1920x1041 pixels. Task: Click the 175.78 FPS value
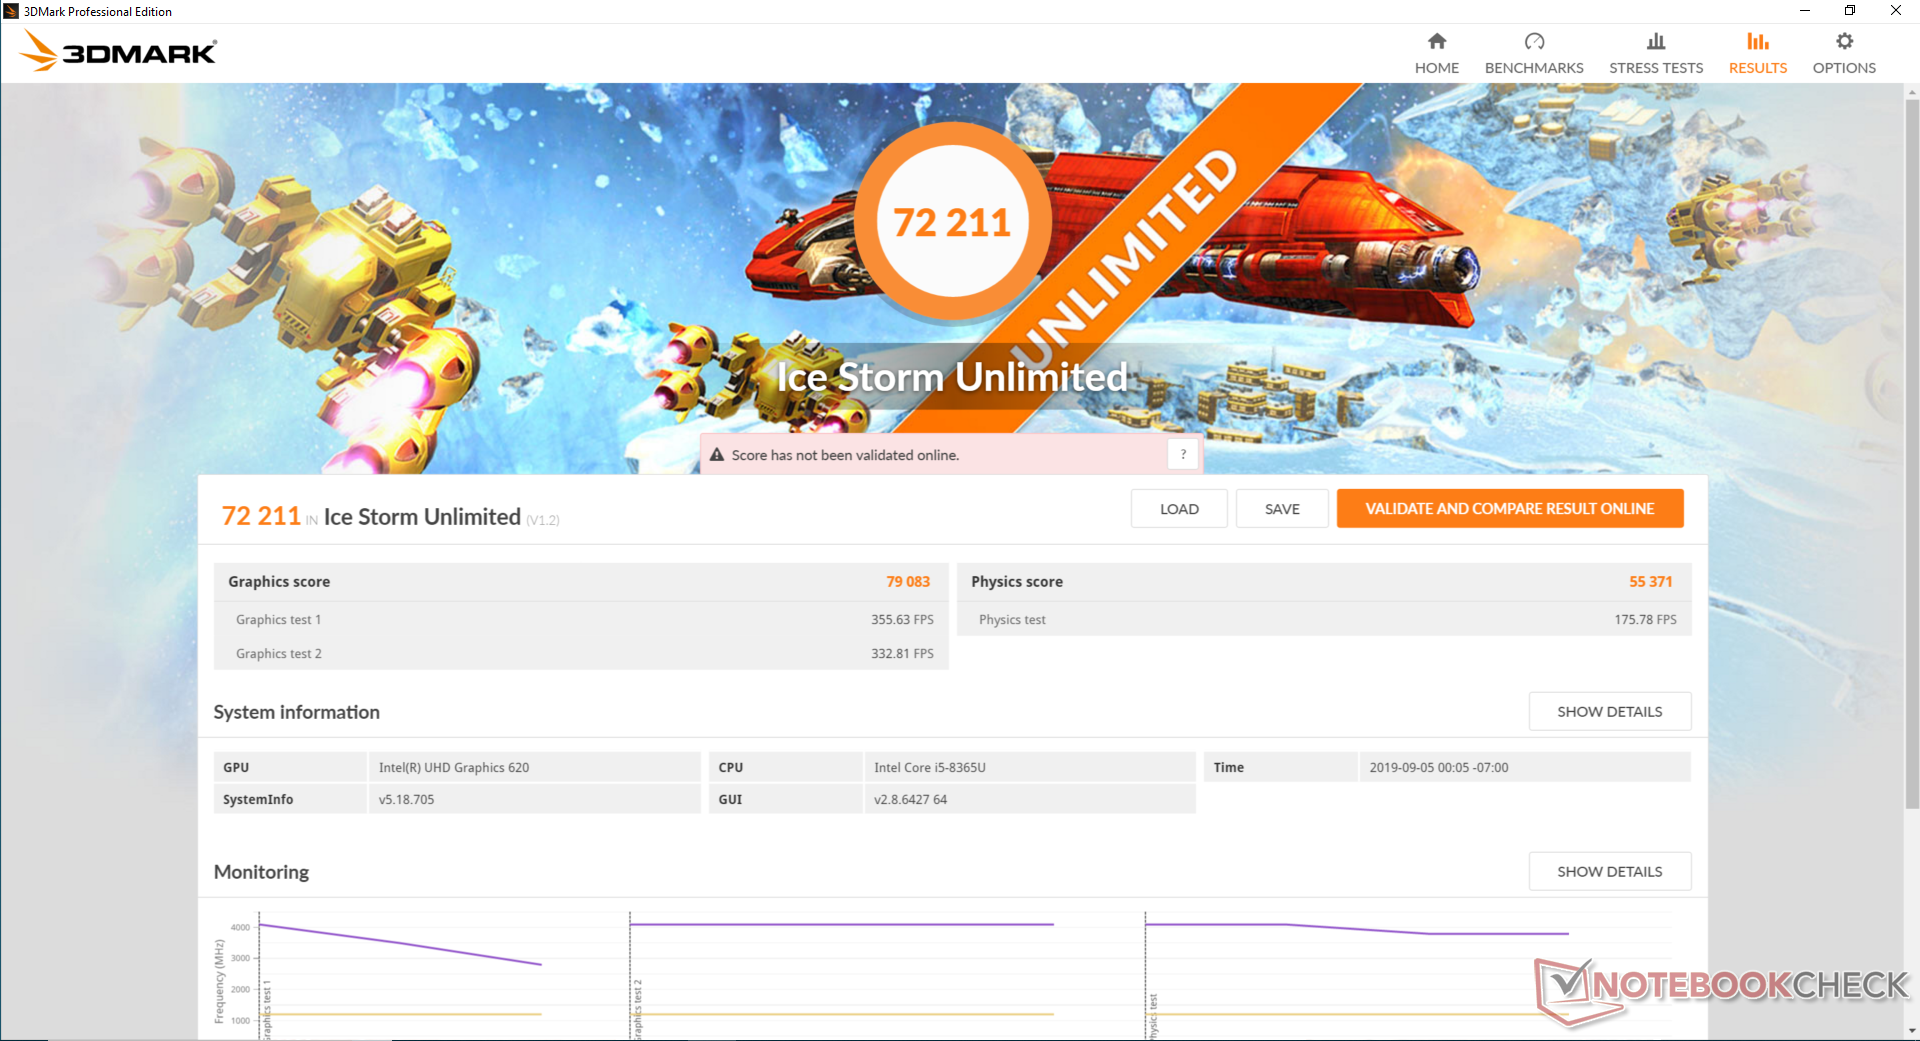click(x=1645, y=619)
